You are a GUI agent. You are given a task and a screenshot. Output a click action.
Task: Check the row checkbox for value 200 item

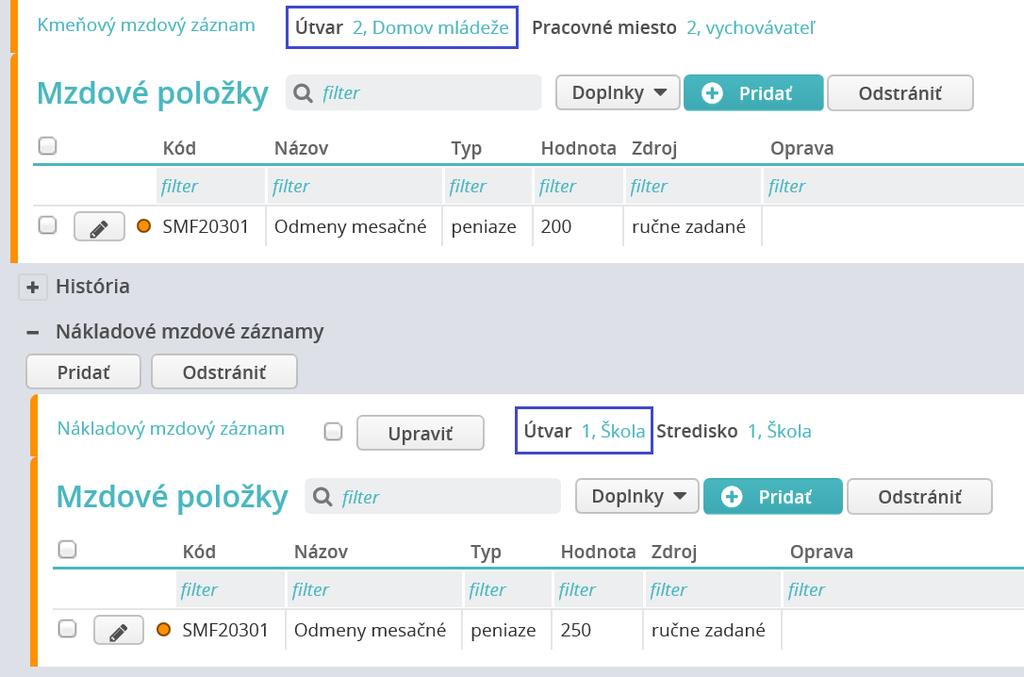[x=48, y=225]
